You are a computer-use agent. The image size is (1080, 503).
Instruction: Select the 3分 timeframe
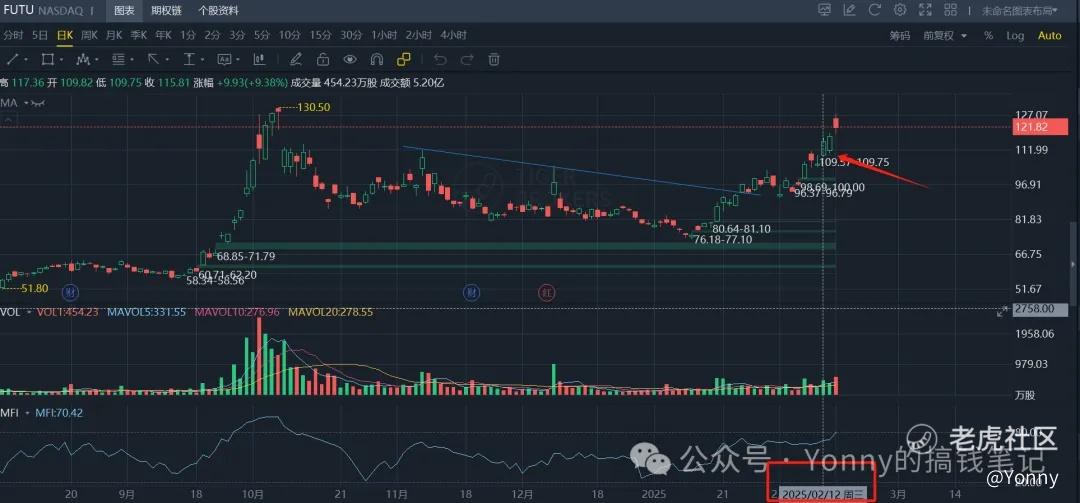click(237, 35)
